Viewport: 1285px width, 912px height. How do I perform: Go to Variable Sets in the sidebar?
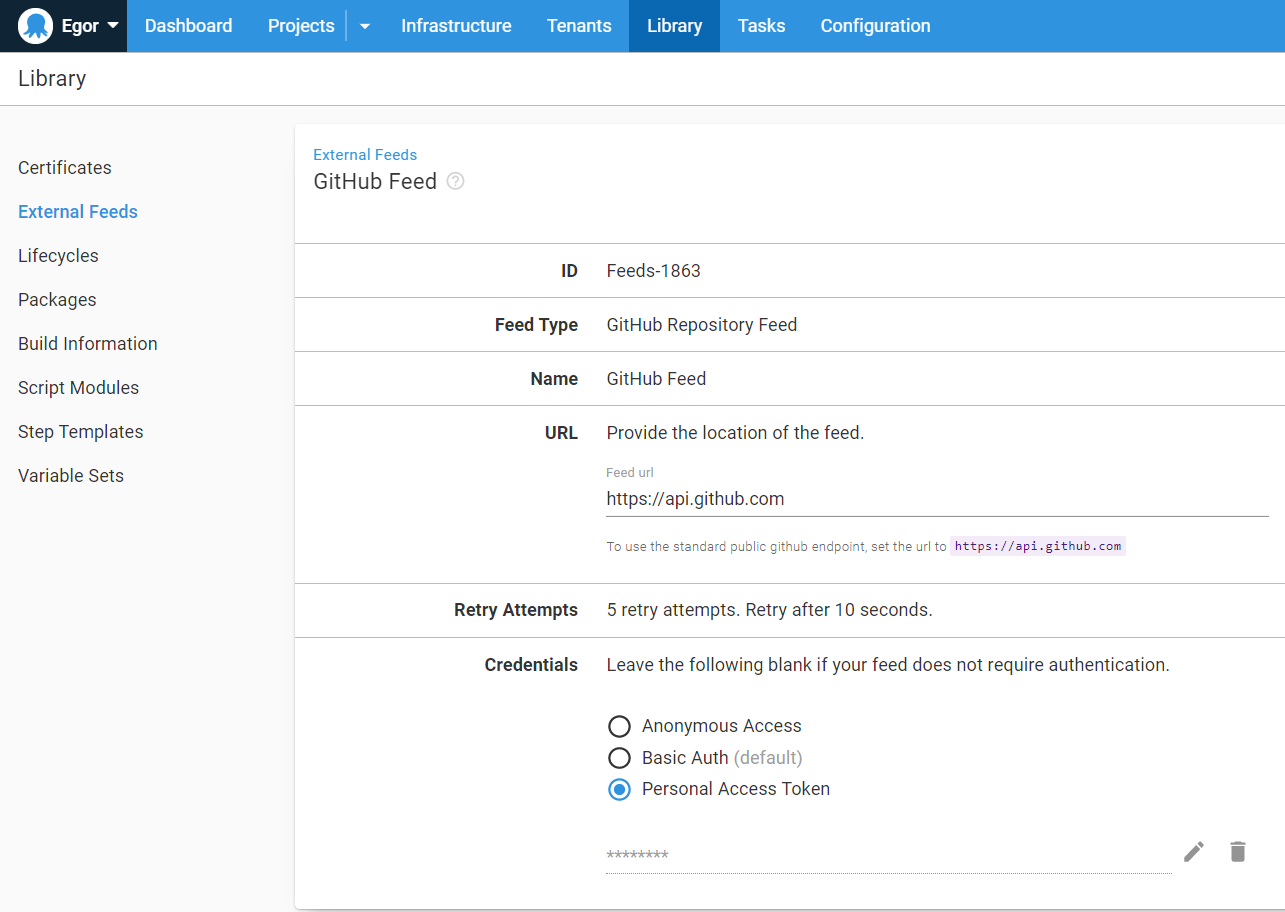click(x=70, y=475)
